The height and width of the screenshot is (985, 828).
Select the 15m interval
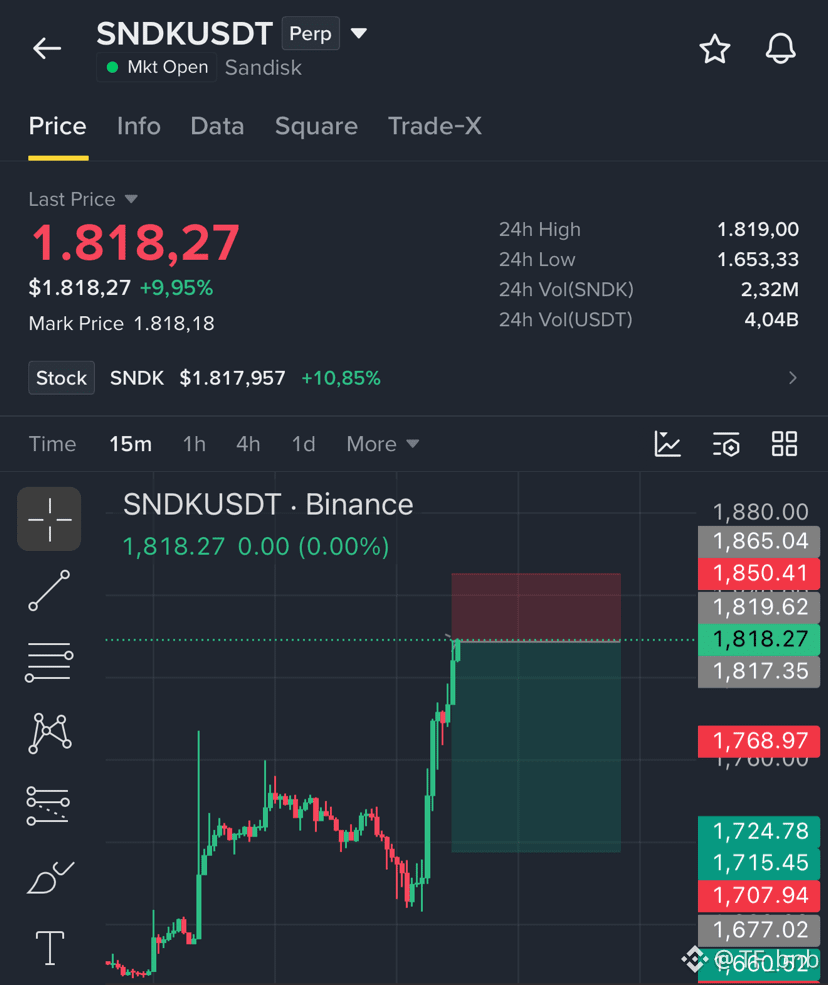(x=131, y=444)
